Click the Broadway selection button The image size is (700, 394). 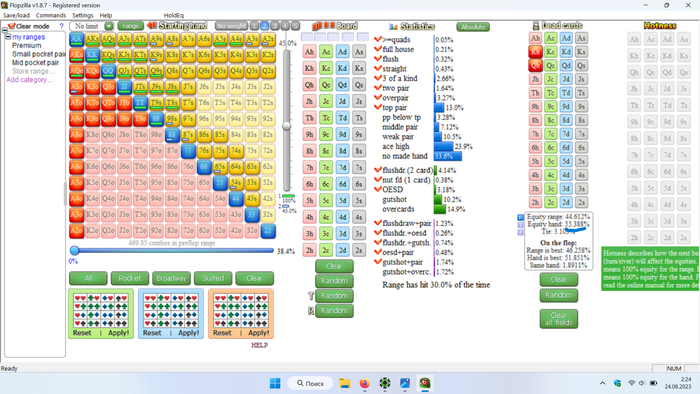coord(171,278)
